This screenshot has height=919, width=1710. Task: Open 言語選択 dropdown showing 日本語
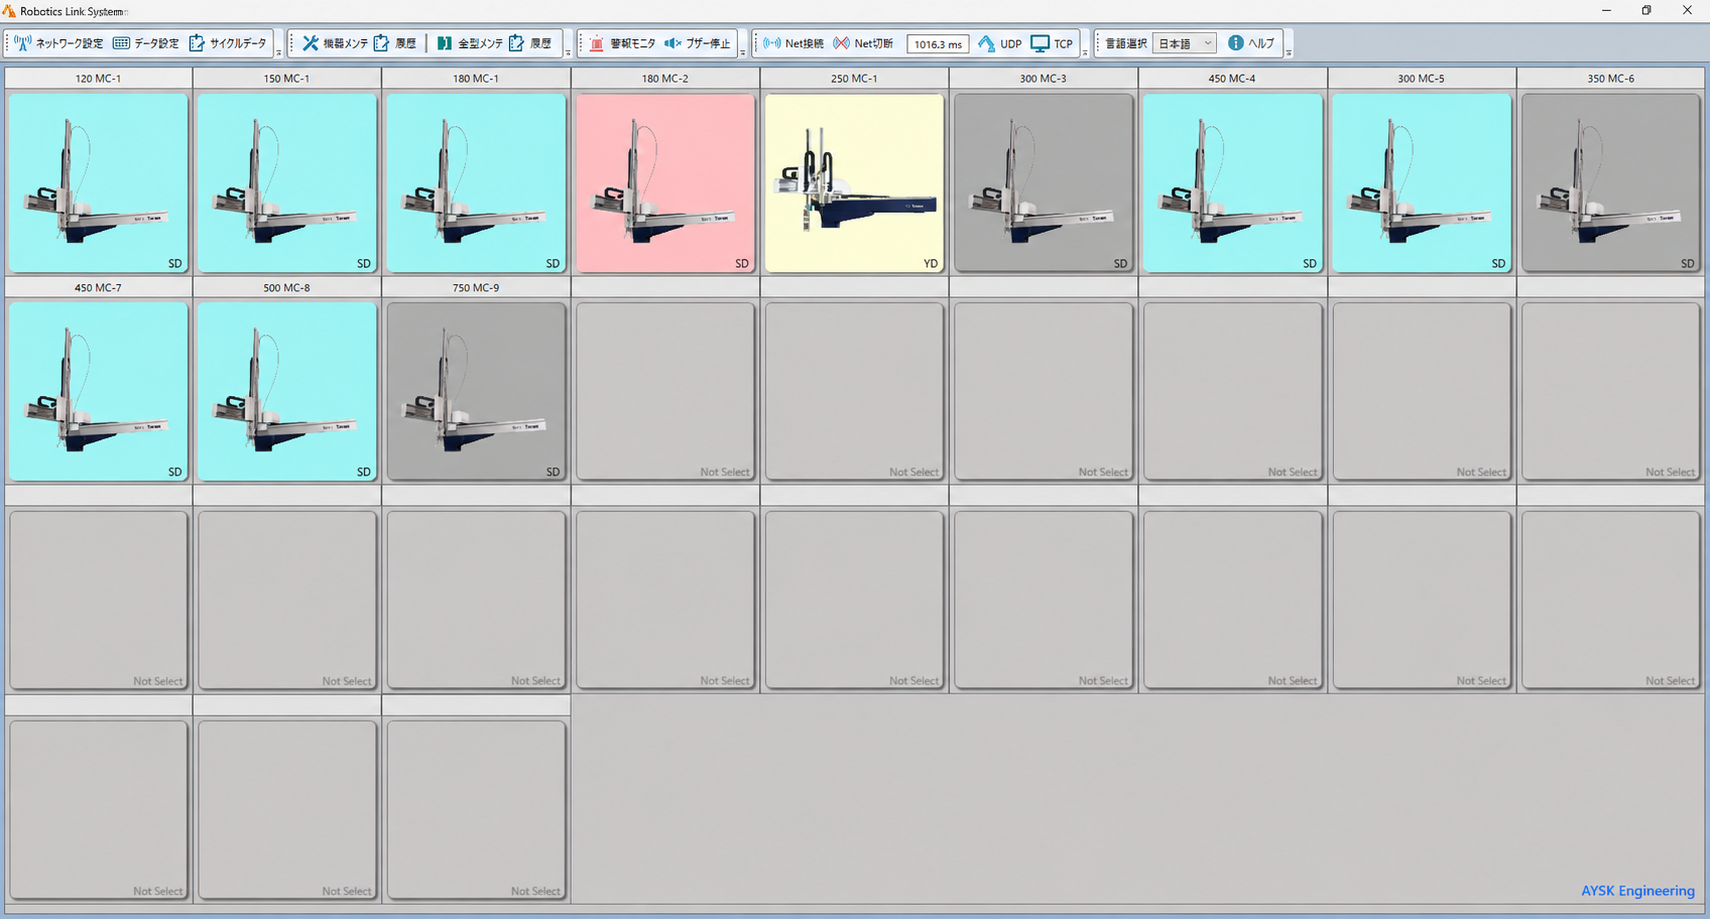(1185, 43)
